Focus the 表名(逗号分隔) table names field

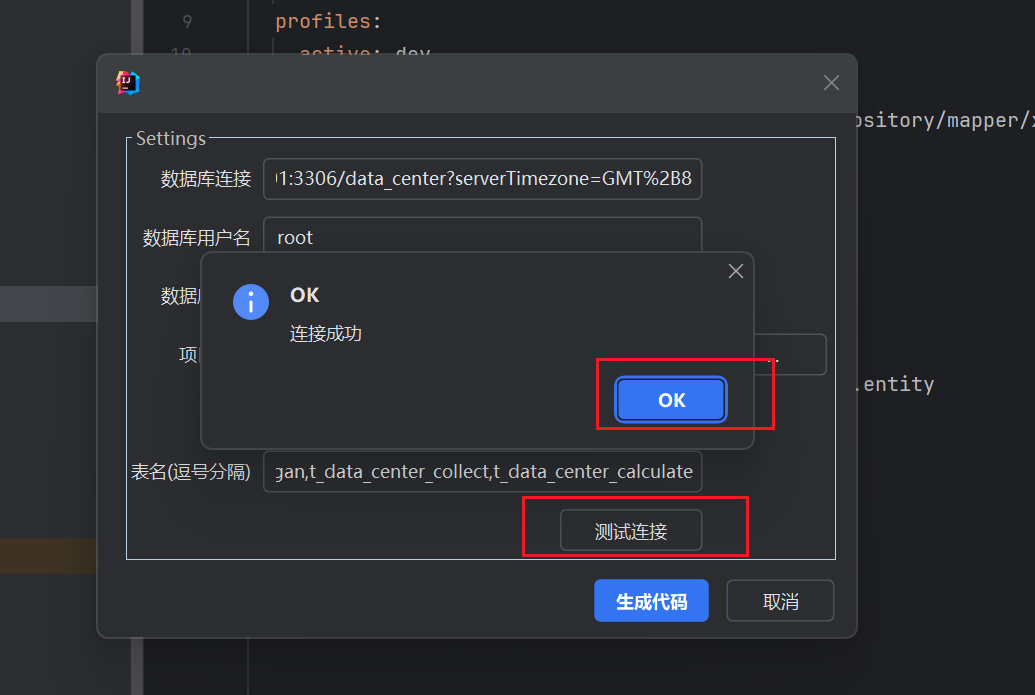pyautogui.click(x=483, y=472)
